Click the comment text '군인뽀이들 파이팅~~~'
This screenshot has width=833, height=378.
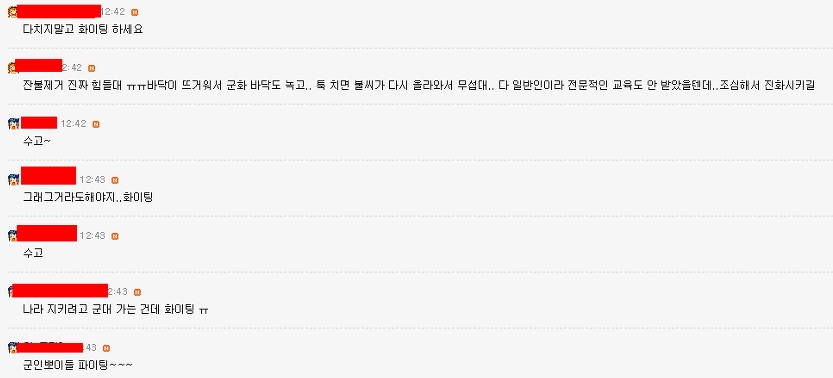(x=78, y=365)
